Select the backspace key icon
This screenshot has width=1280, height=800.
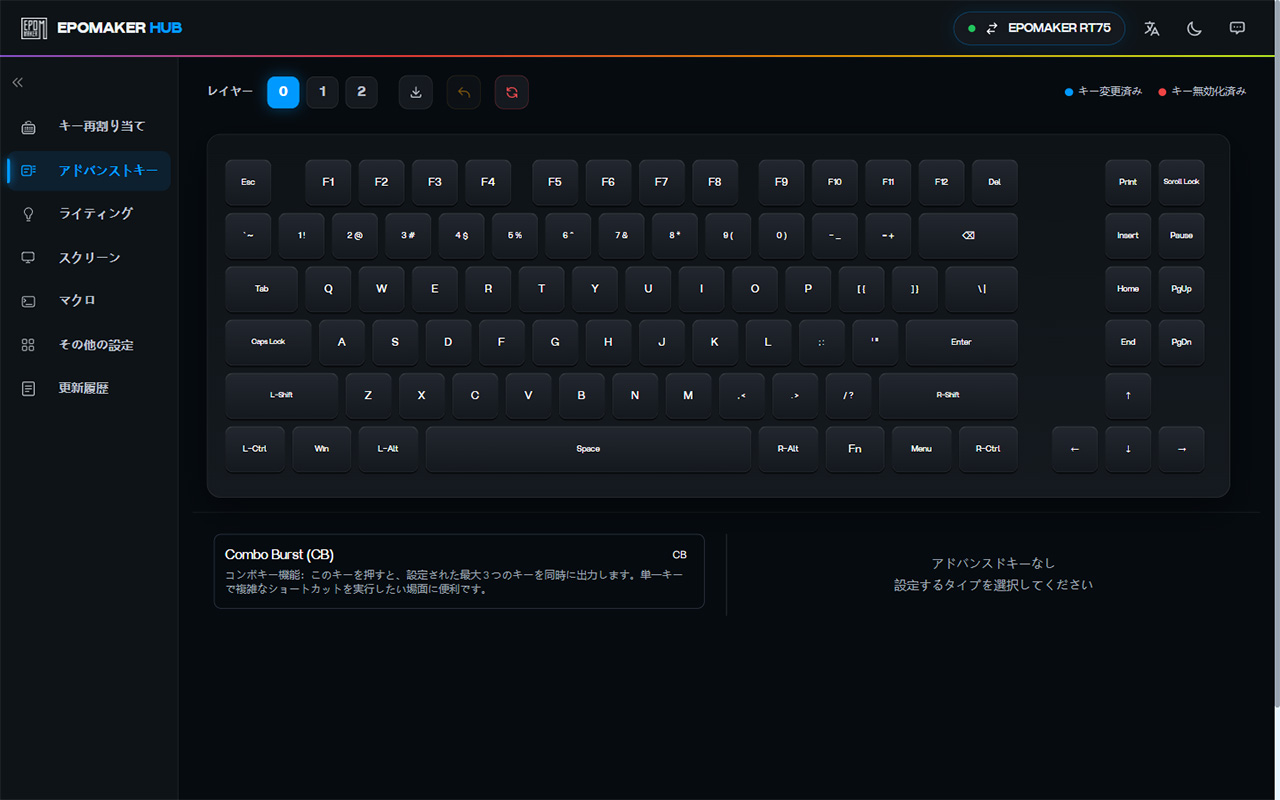click(x=968, y=236)
